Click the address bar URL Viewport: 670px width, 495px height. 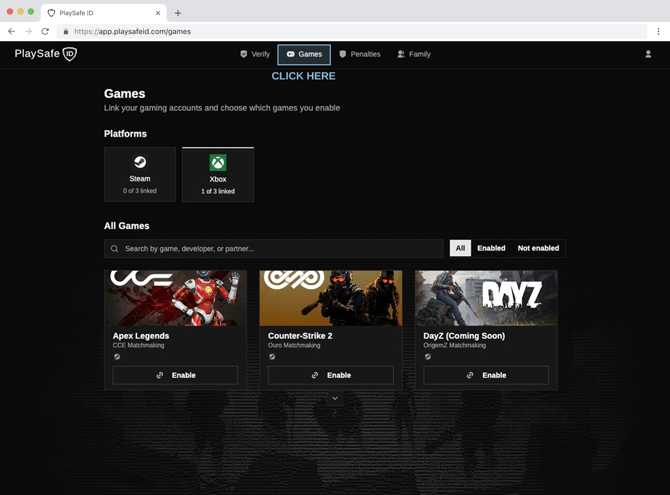(x=132, y=31)
